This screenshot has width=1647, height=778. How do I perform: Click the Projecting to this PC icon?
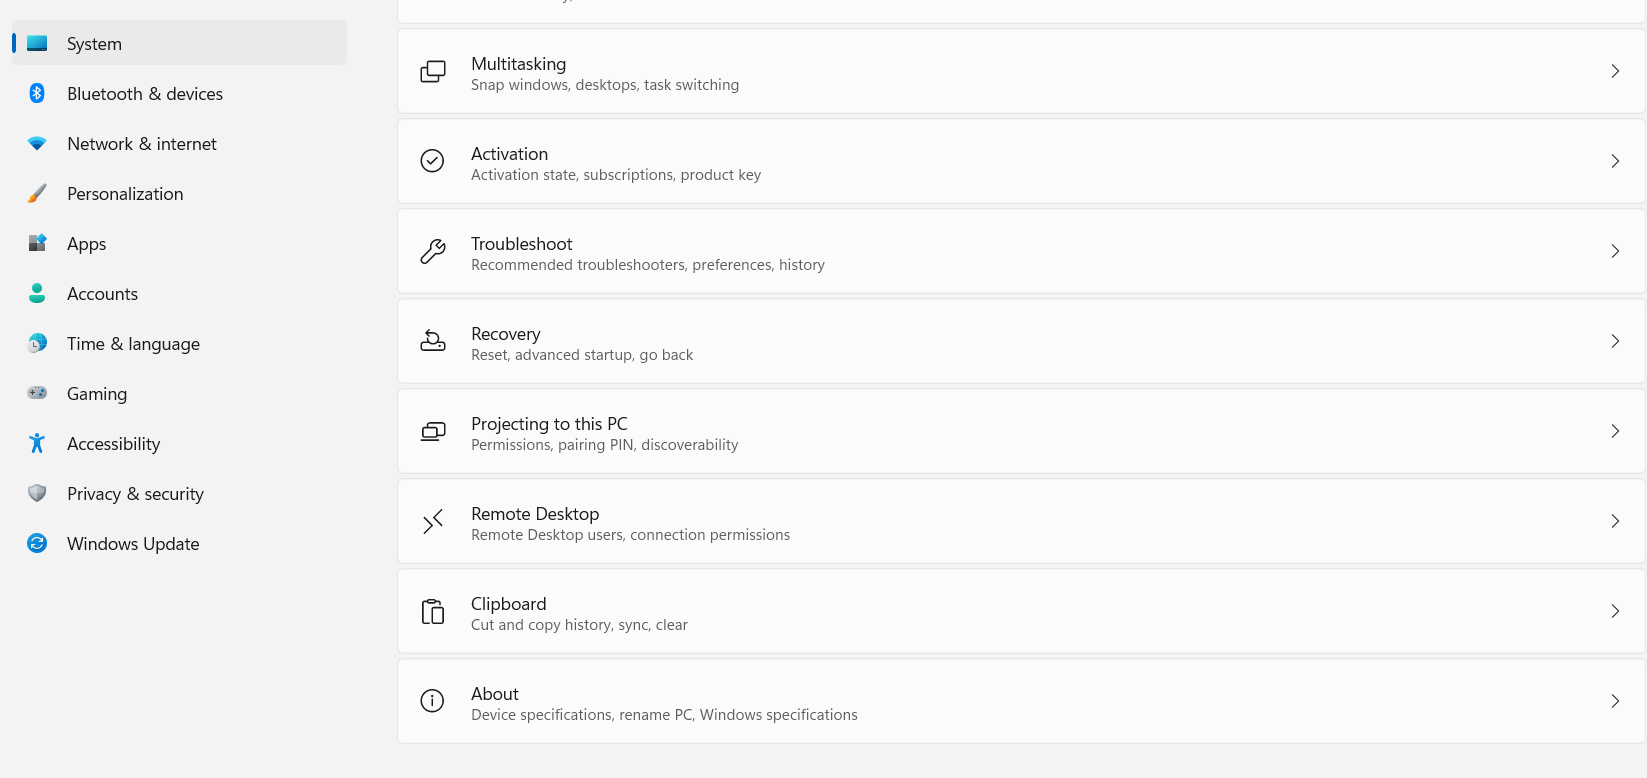point(433,431)
